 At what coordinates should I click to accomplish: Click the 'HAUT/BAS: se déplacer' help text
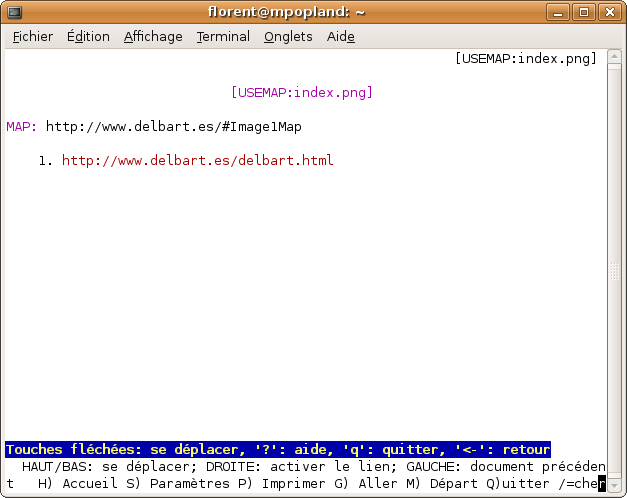[x=110, y=466]
